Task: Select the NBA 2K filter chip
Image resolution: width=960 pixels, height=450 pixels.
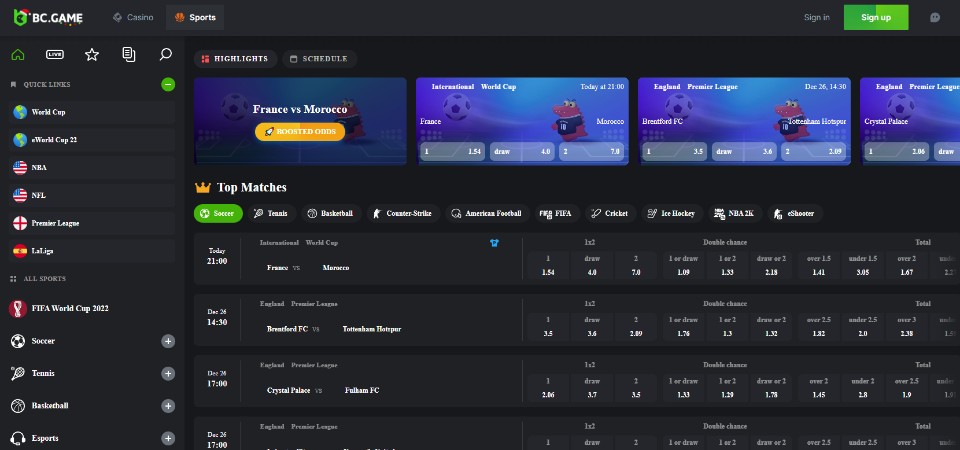Action: (x=735, y=214)
